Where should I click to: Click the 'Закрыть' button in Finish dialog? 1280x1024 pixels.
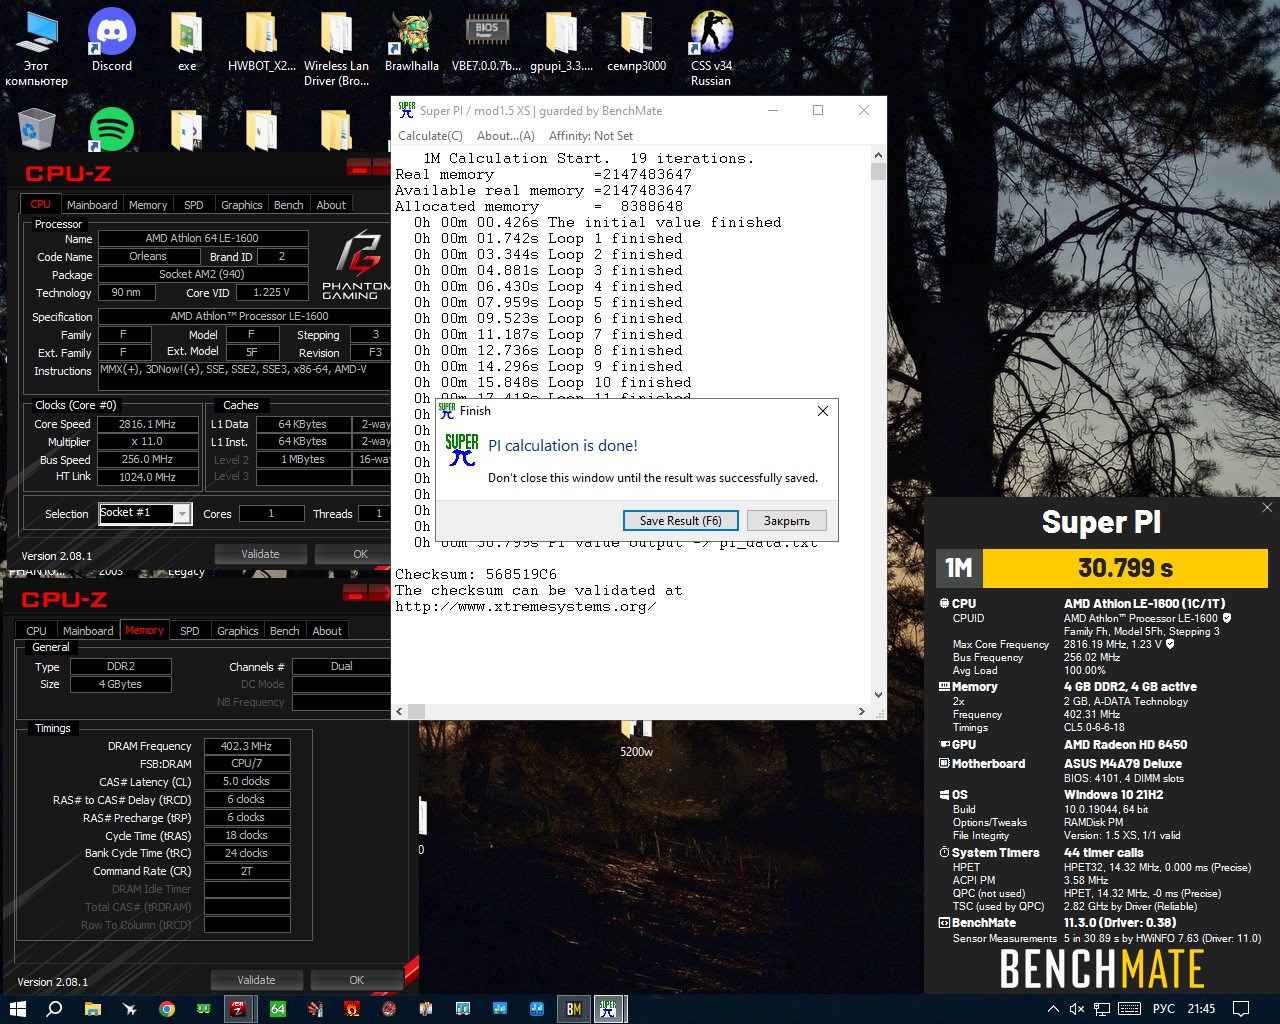pos(787,520)
